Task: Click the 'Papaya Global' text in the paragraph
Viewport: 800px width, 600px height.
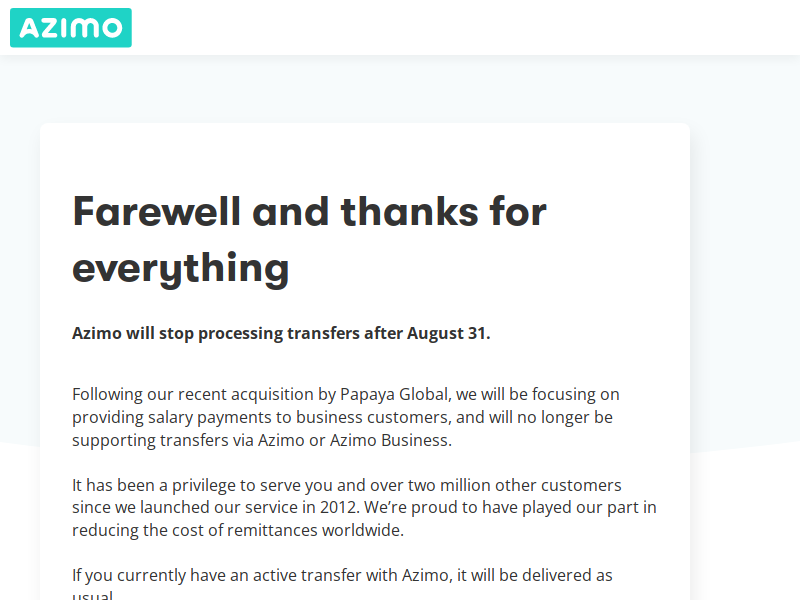Action: (394, 394)
